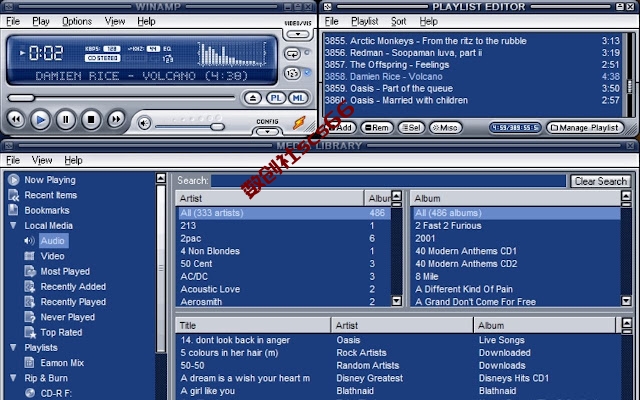Select playlist entry Oasis Married with children
This screenshot has width=640, height=400.
pos(472,100)
